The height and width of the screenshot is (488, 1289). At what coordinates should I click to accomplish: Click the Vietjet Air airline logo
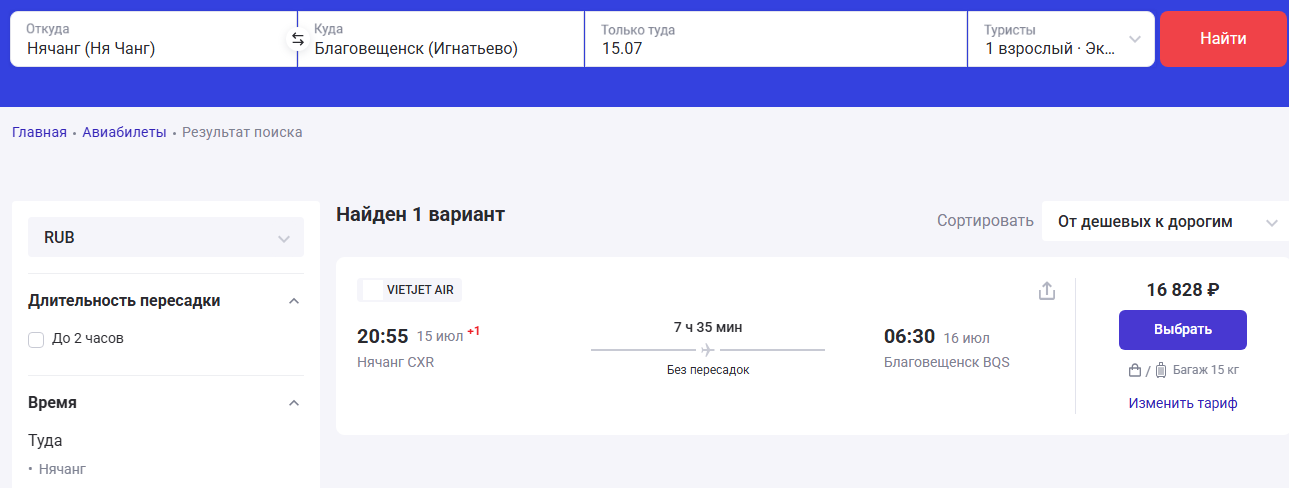tap(373, 290)
